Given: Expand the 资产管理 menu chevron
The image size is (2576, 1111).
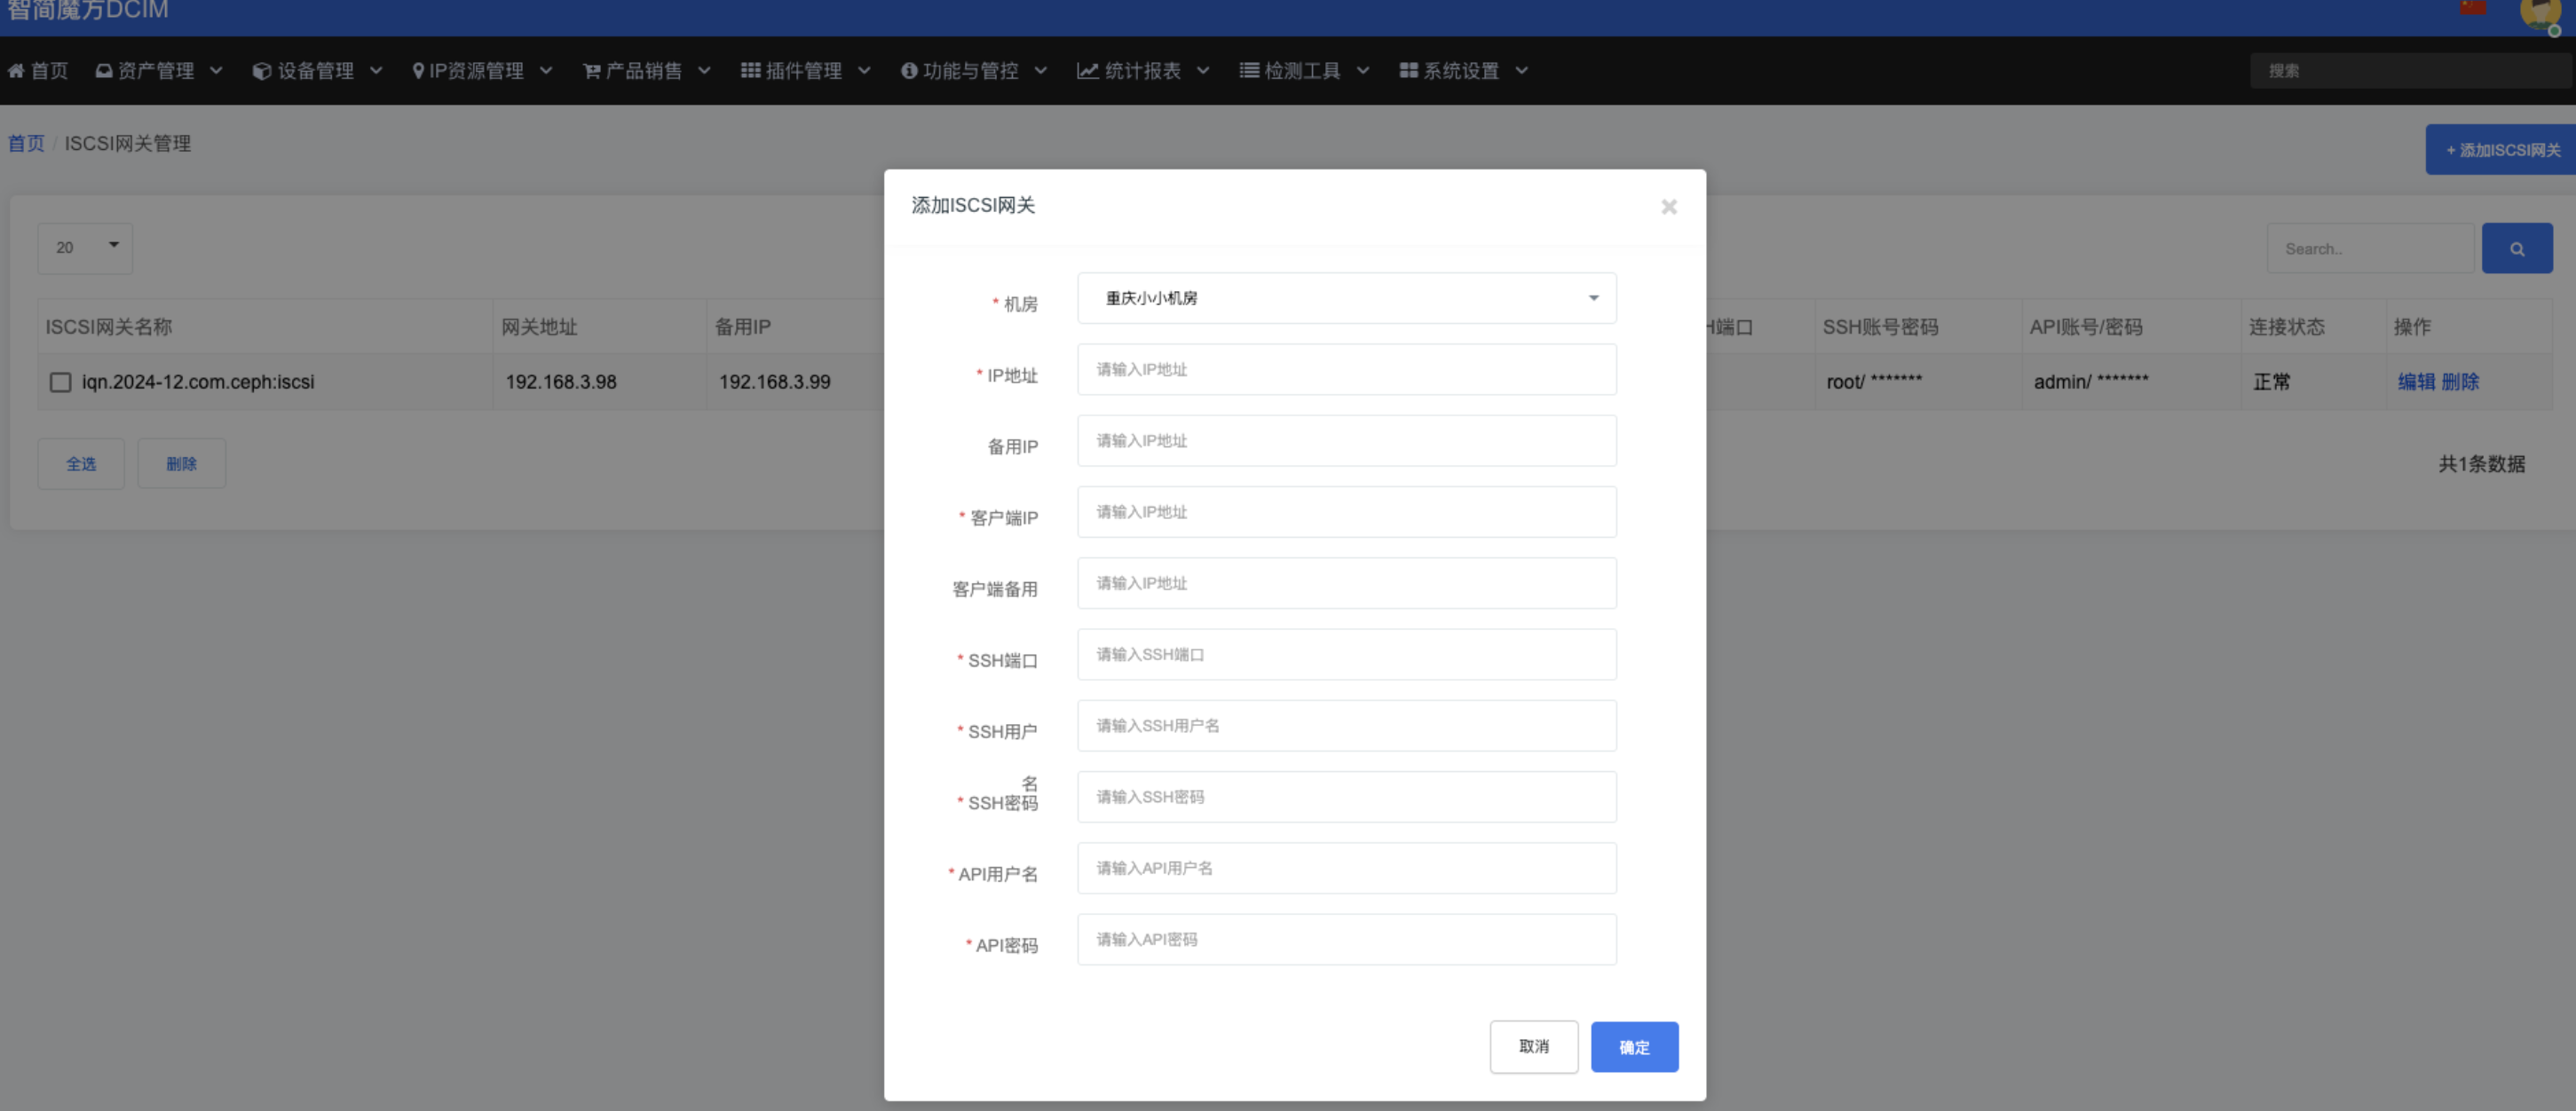Looking at the screenshot, I should 216,71.
